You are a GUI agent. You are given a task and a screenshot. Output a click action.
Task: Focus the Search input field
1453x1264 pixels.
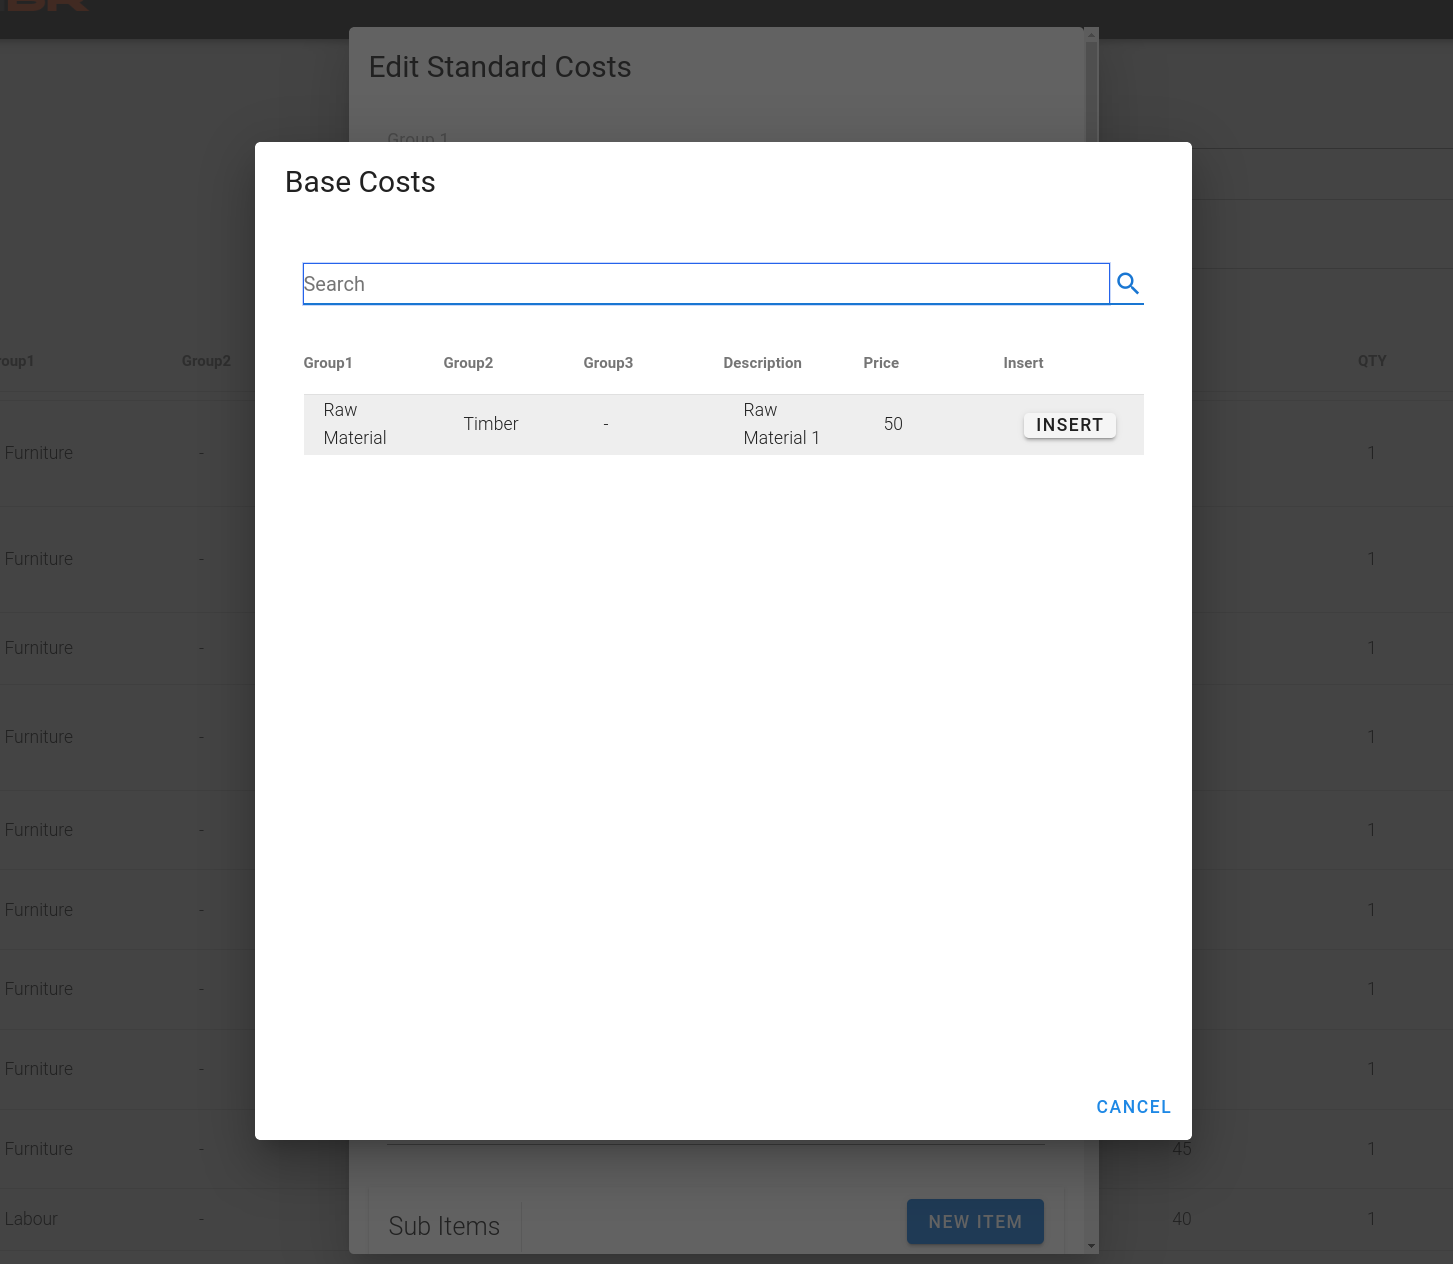(x=705, y=284)
